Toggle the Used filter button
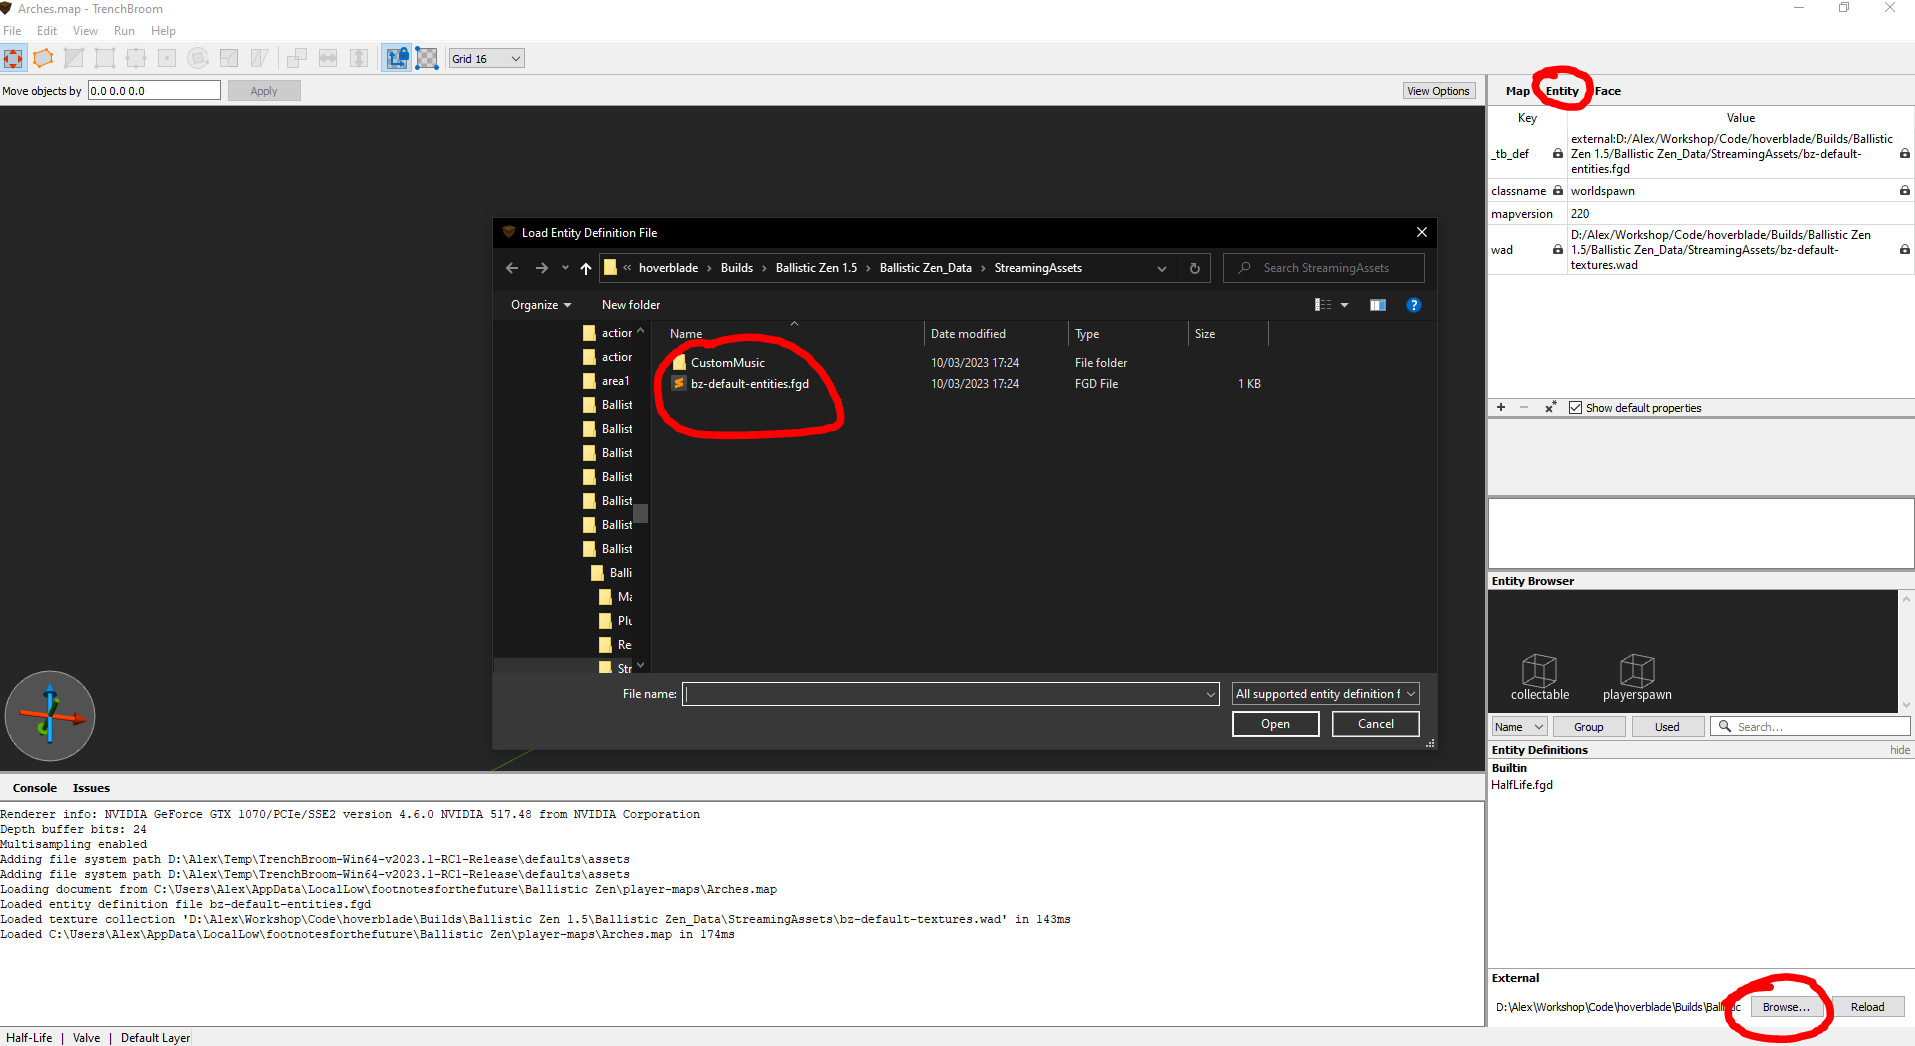 click(x=1667, y=727)
